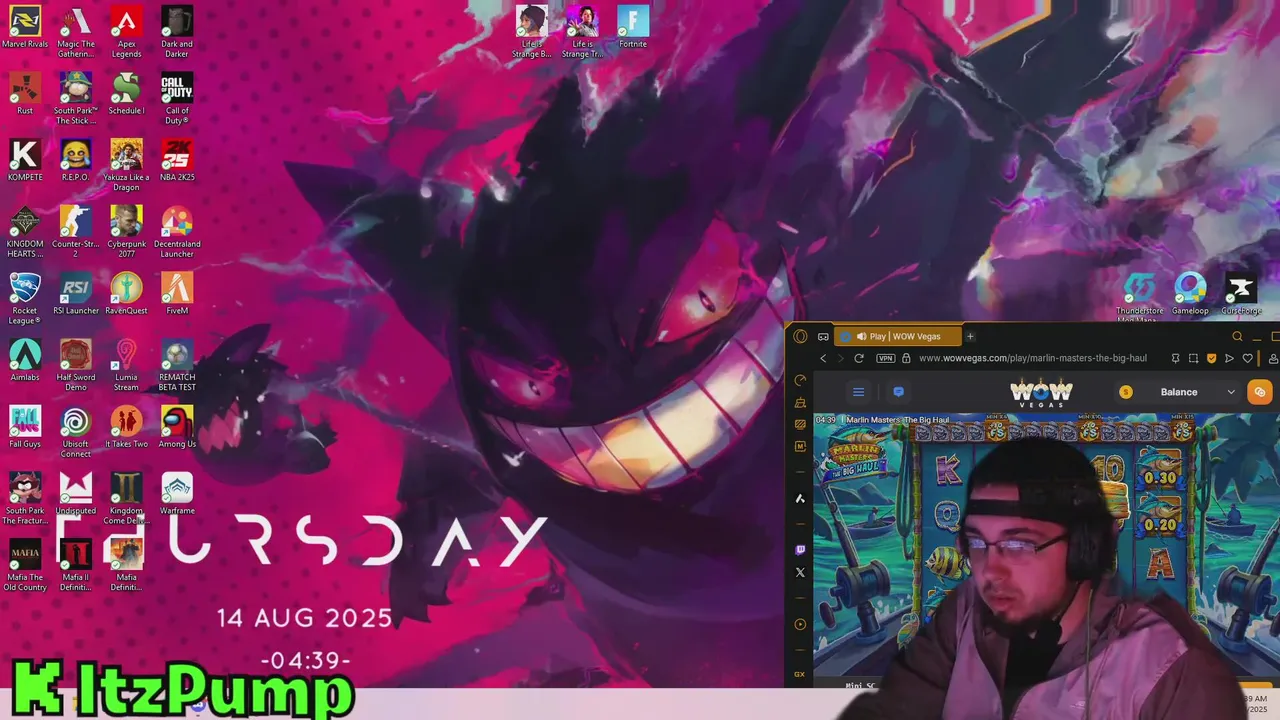The height and width of the screenshot is (720, 1280).
Task: Open the Warframe desktop shortcut
Action: [177, 494]
